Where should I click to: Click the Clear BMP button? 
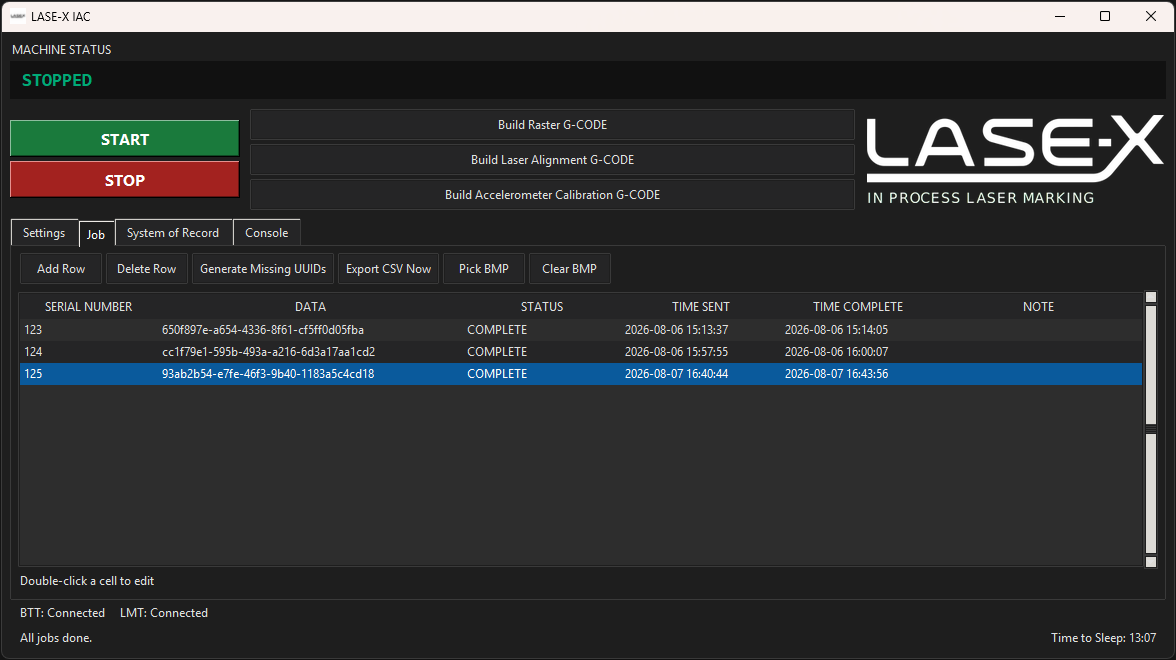click(x=569, y=268)
